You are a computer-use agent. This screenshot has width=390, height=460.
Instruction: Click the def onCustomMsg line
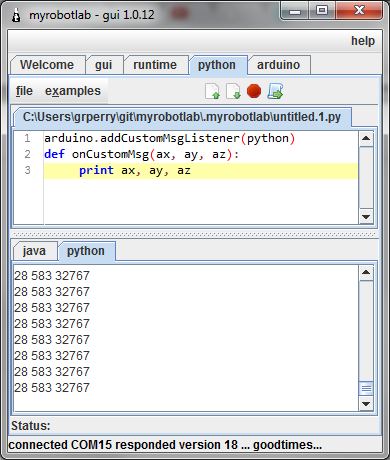(x=142, y=154)
